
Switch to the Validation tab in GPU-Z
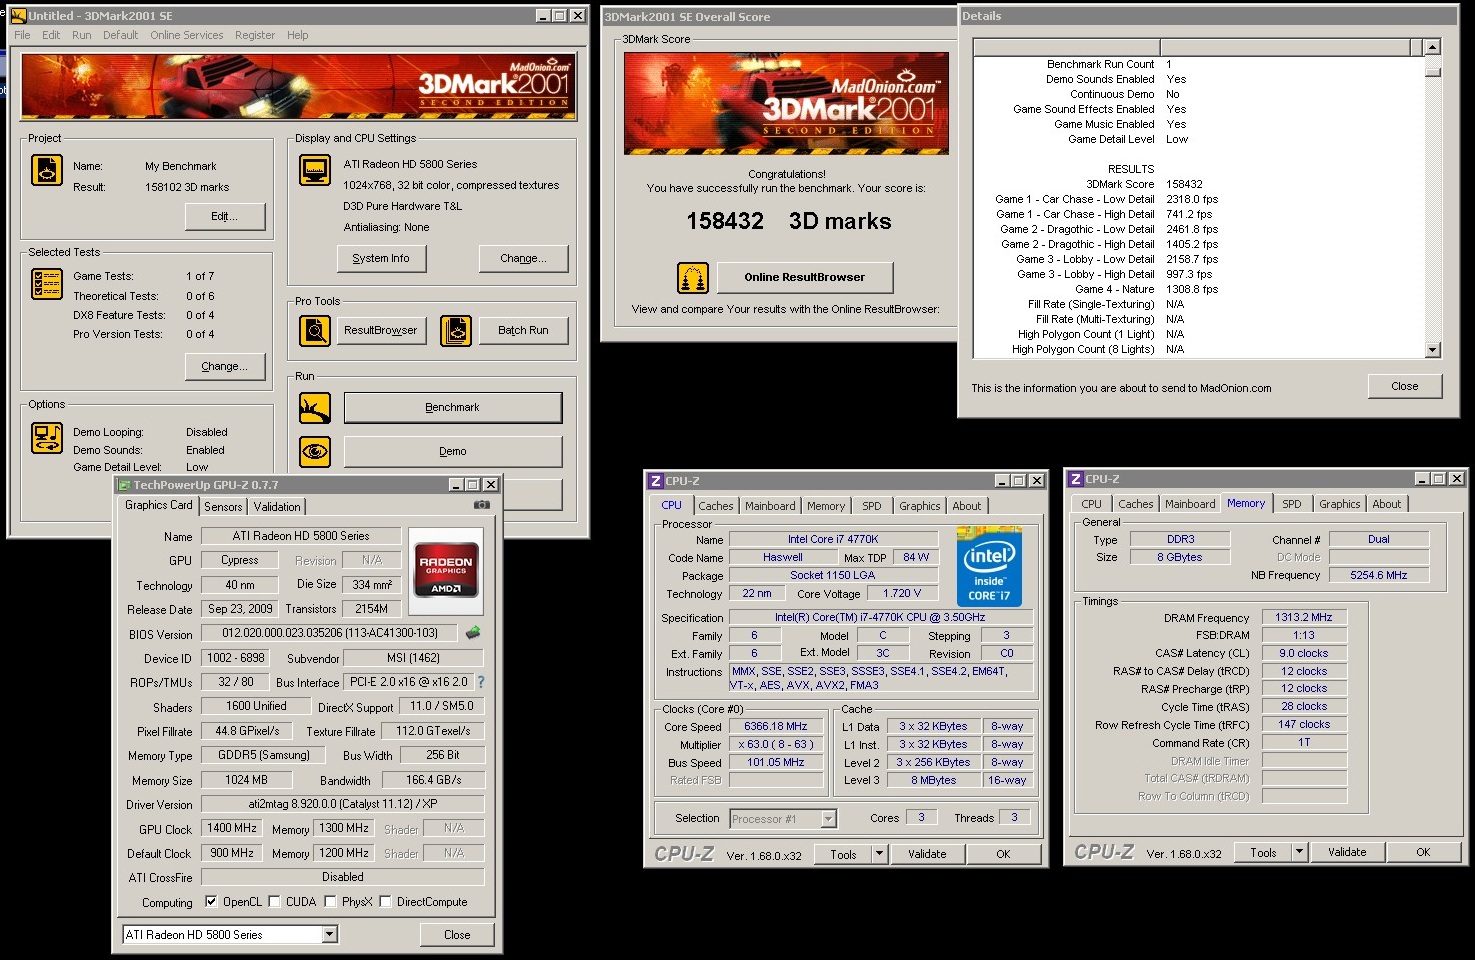click(x=277, y=507)
